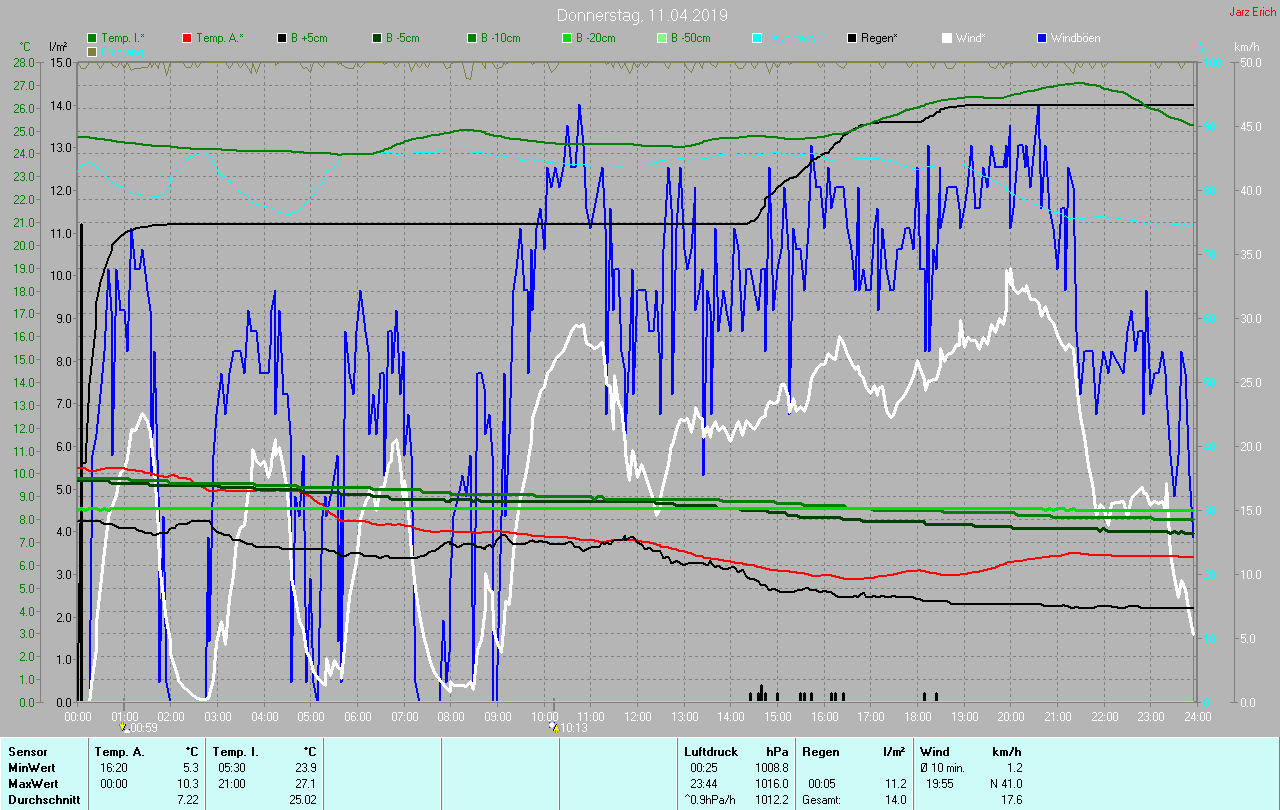The height and width of the screenshot is (810, 1280).
Task: Click the MaxWert row label
Action: click(32, 784)
